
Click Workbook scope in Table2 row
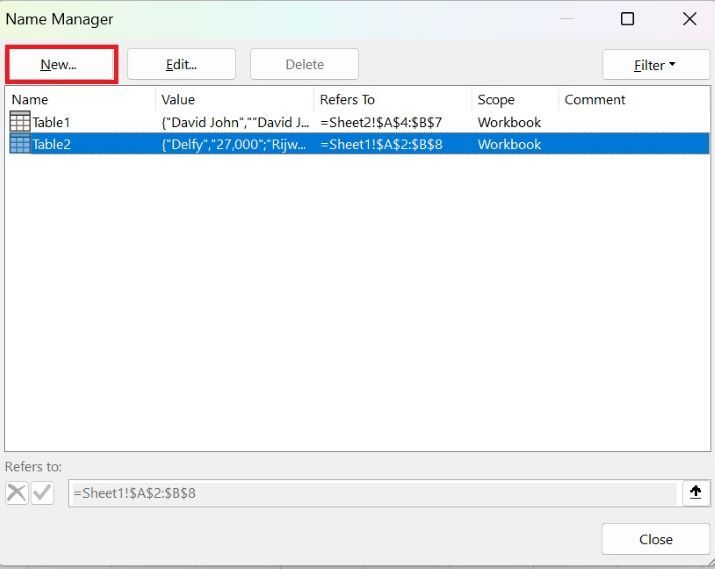509,144
